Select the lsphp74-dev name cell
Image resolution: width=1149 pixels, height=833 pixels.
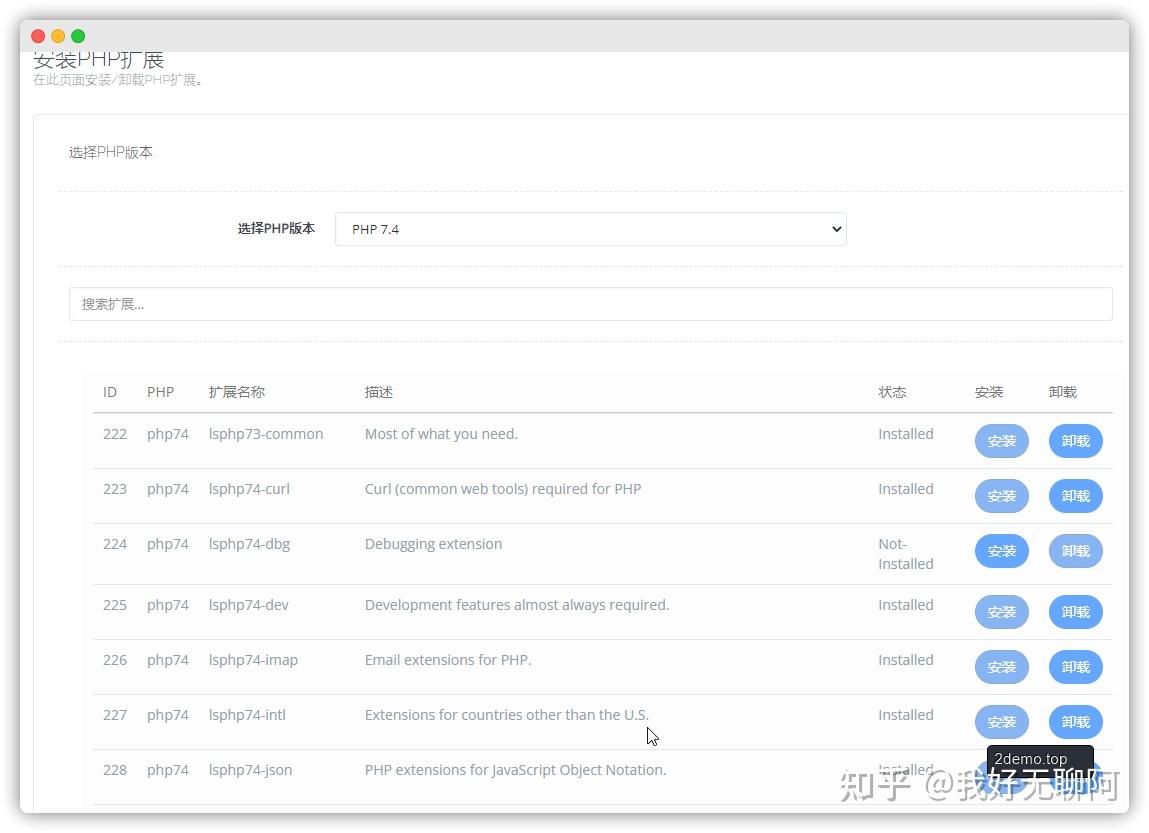click(248, 604)
